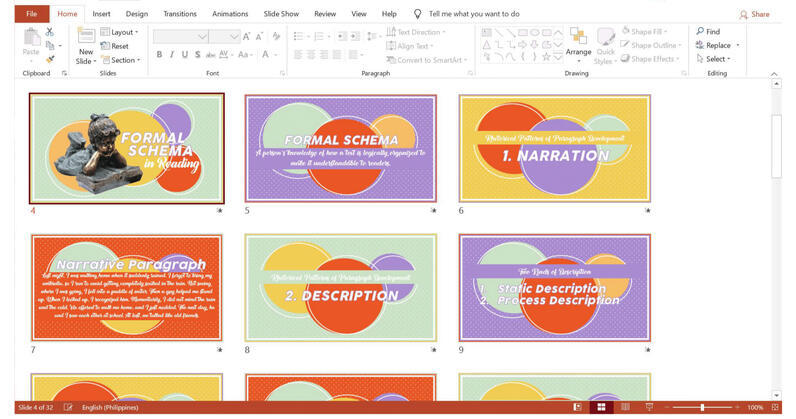This screenshot has height=419, width=796.
Task: Open the Shape Outline dropdown
Action: tap(651, 45)
